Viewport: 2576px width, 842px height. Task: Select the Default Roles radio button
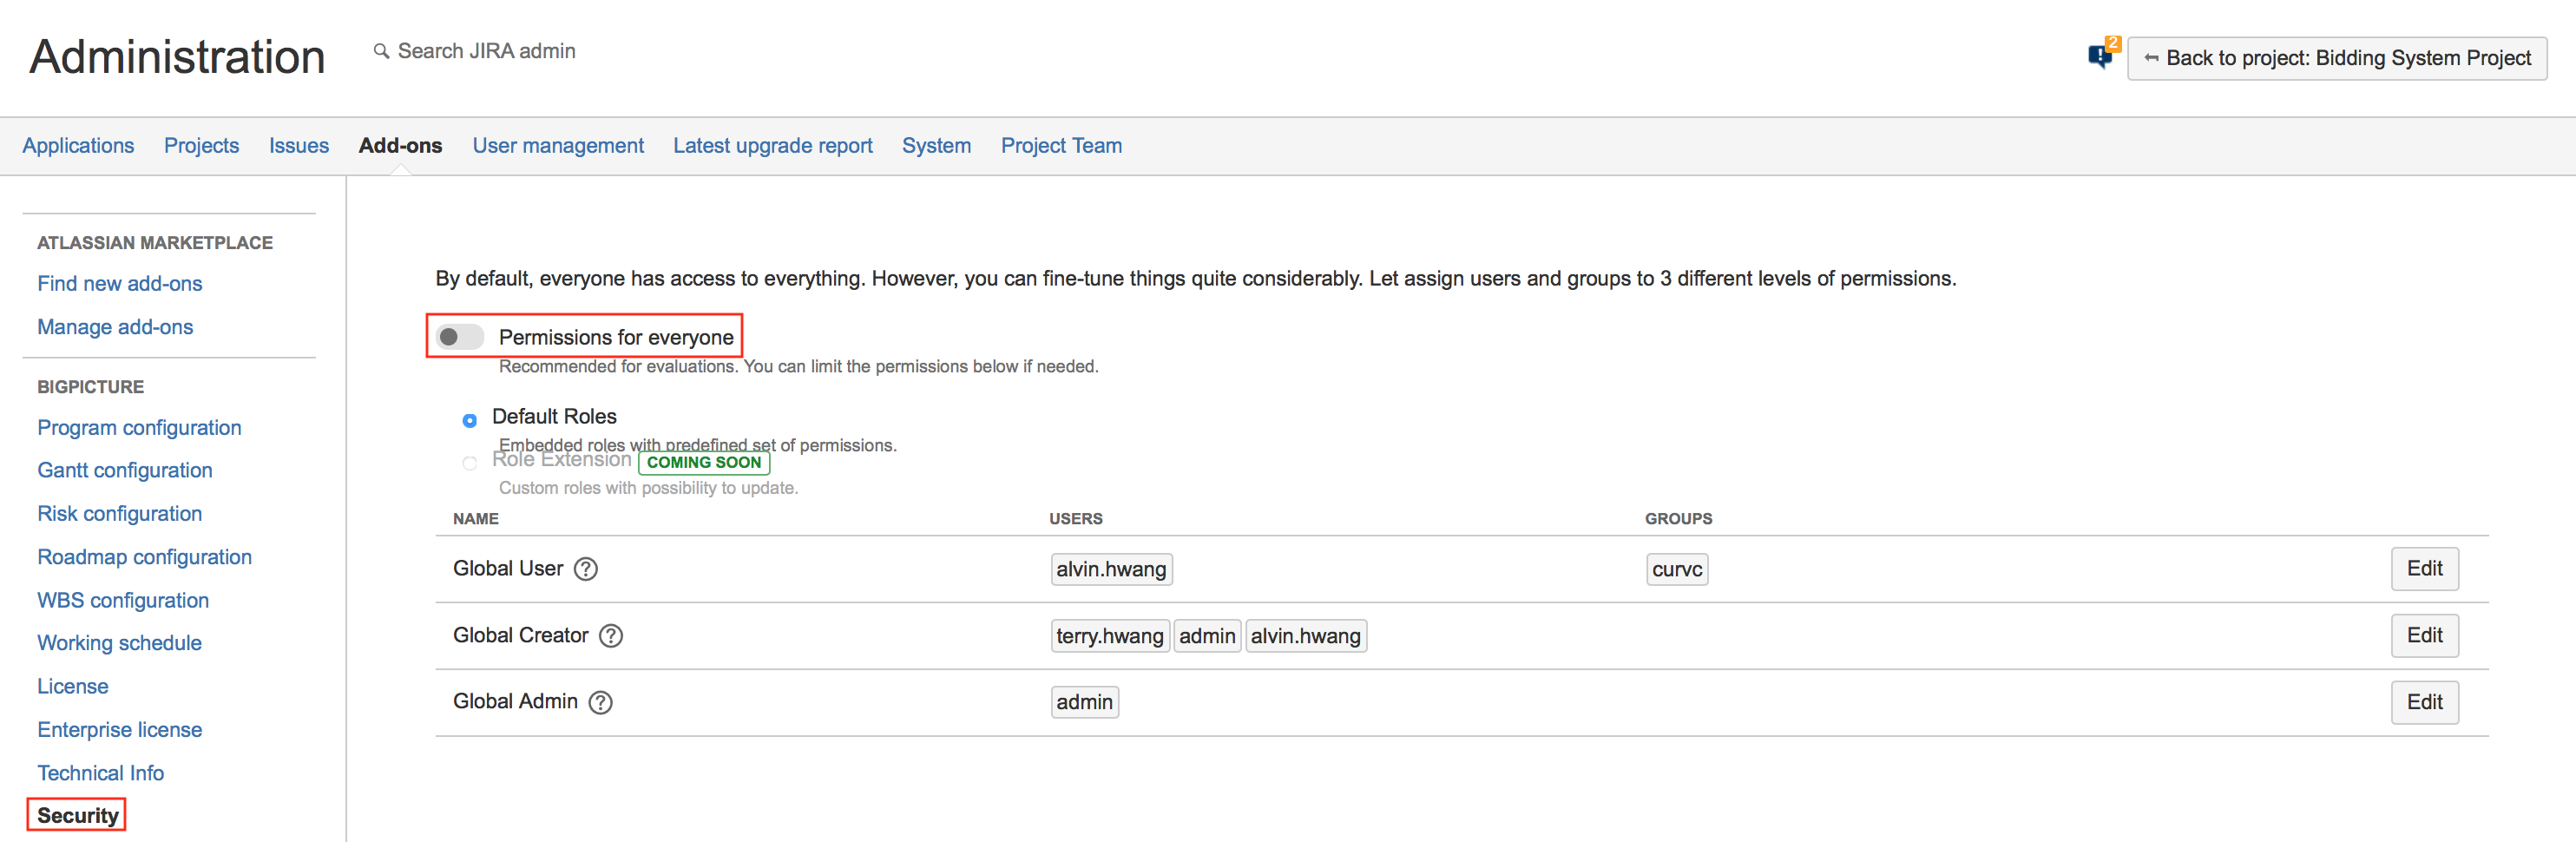[x=469, y=420]
